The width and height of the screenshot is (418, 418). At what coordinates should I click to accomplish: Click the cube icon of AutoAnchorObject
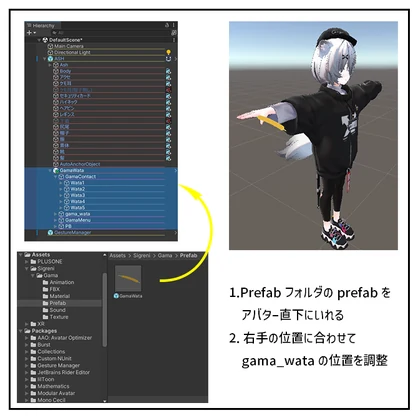coord(56,164)
